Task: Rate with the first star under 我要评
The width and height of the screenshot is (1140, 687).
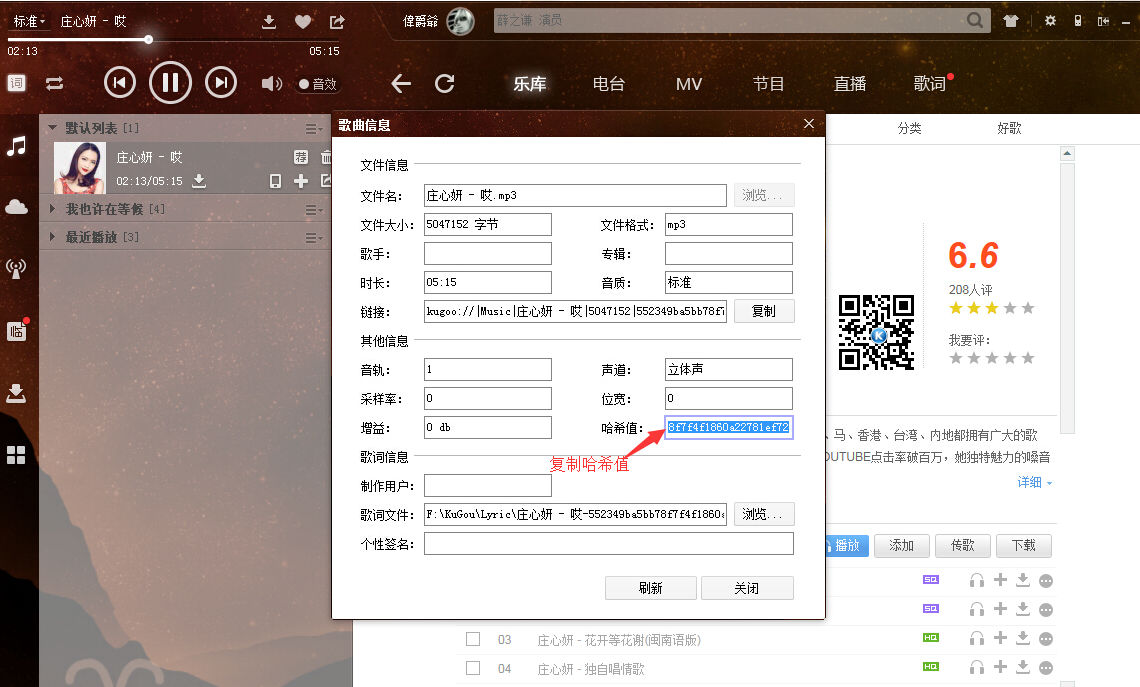Action: (955, 358)
